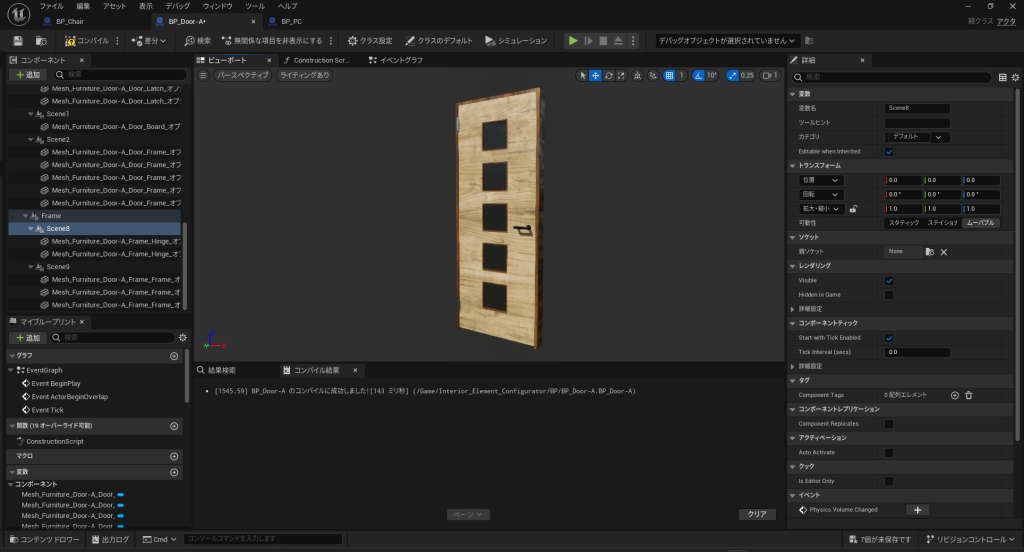The height and width of the screenshot is (552, 1024).
Task: Click the scale lock icon in Transform
Action: tap(853, 209)
